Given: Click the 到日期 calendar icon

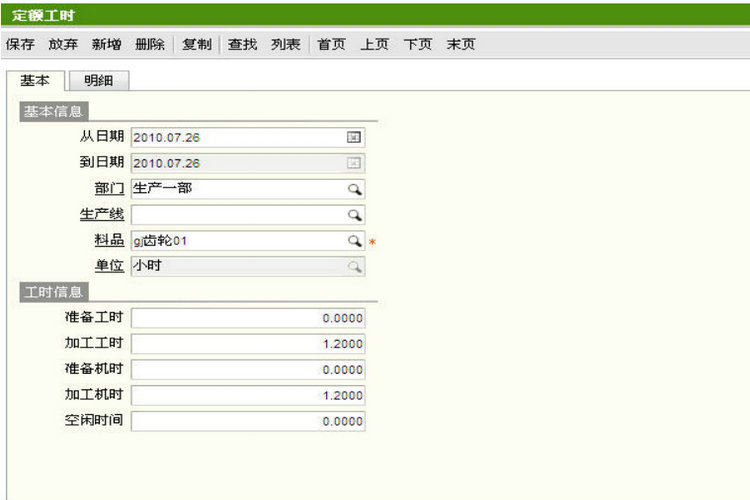Looking at the screenshot, I should click(354, 163).
